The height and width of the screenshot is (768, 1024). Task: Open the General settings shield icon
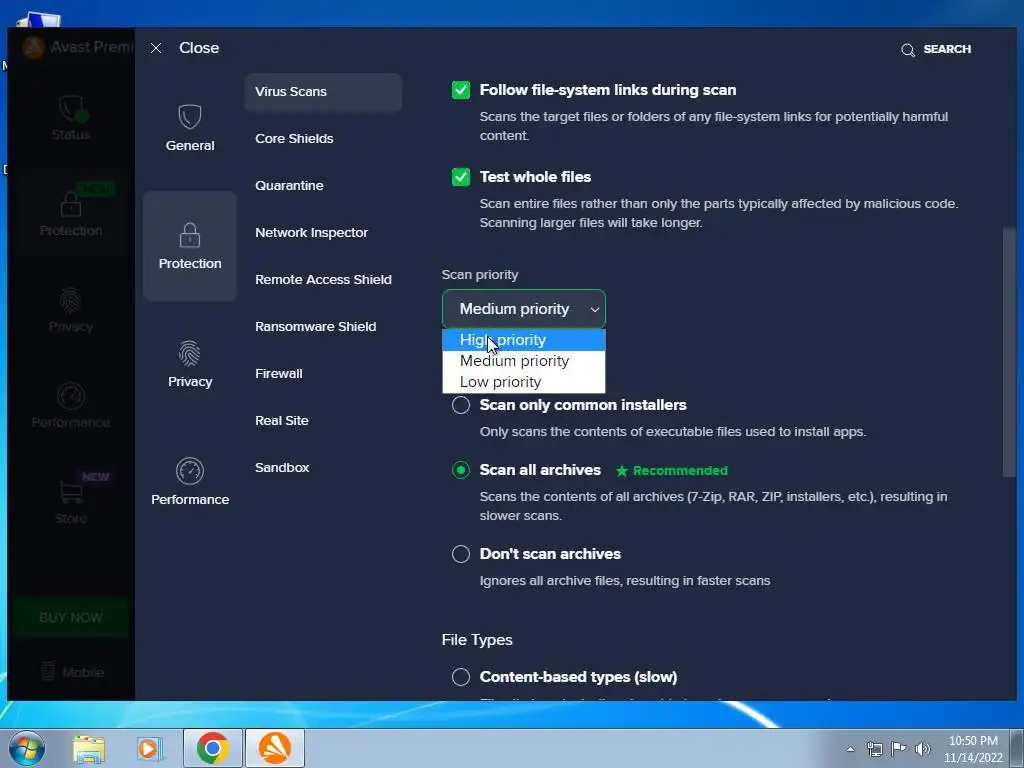tap(189, 118)
